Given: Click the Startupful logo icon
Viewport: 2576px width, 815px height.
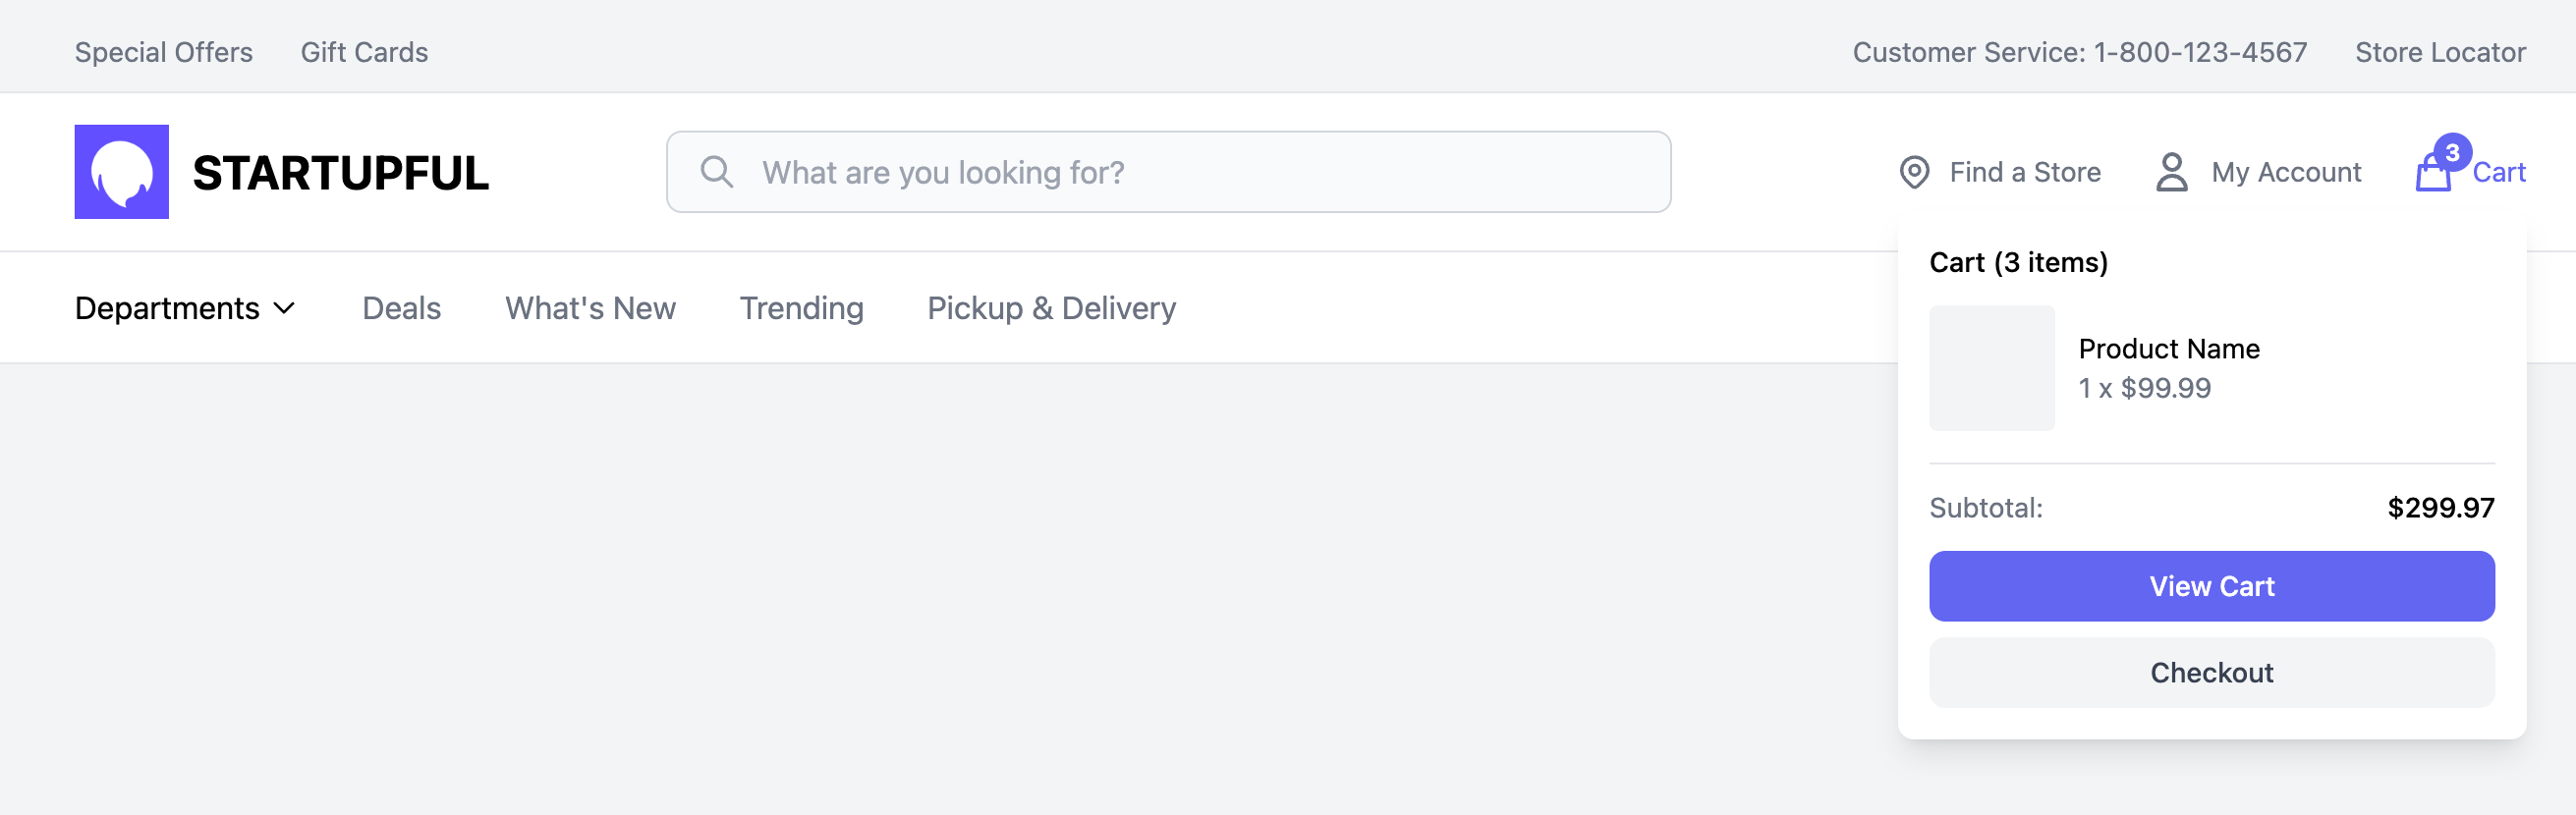Looking at the screenshot, I should 121,172.
